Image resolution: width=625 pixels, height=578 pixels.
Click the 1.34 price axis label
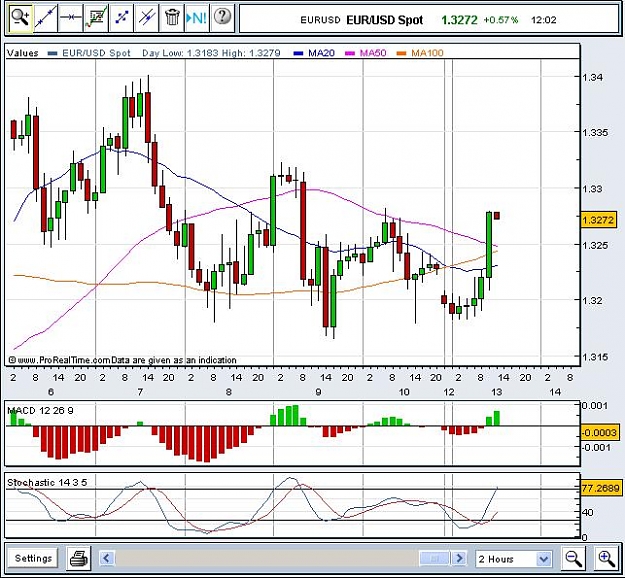coord(592,77)
